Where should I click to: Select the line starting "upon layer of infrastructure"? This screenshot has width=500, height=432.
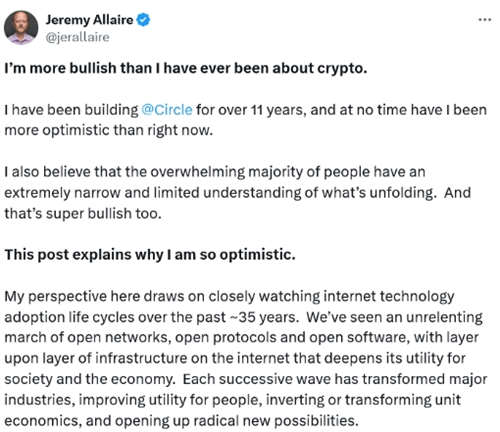pyautogui.click(x=235, y=358)
